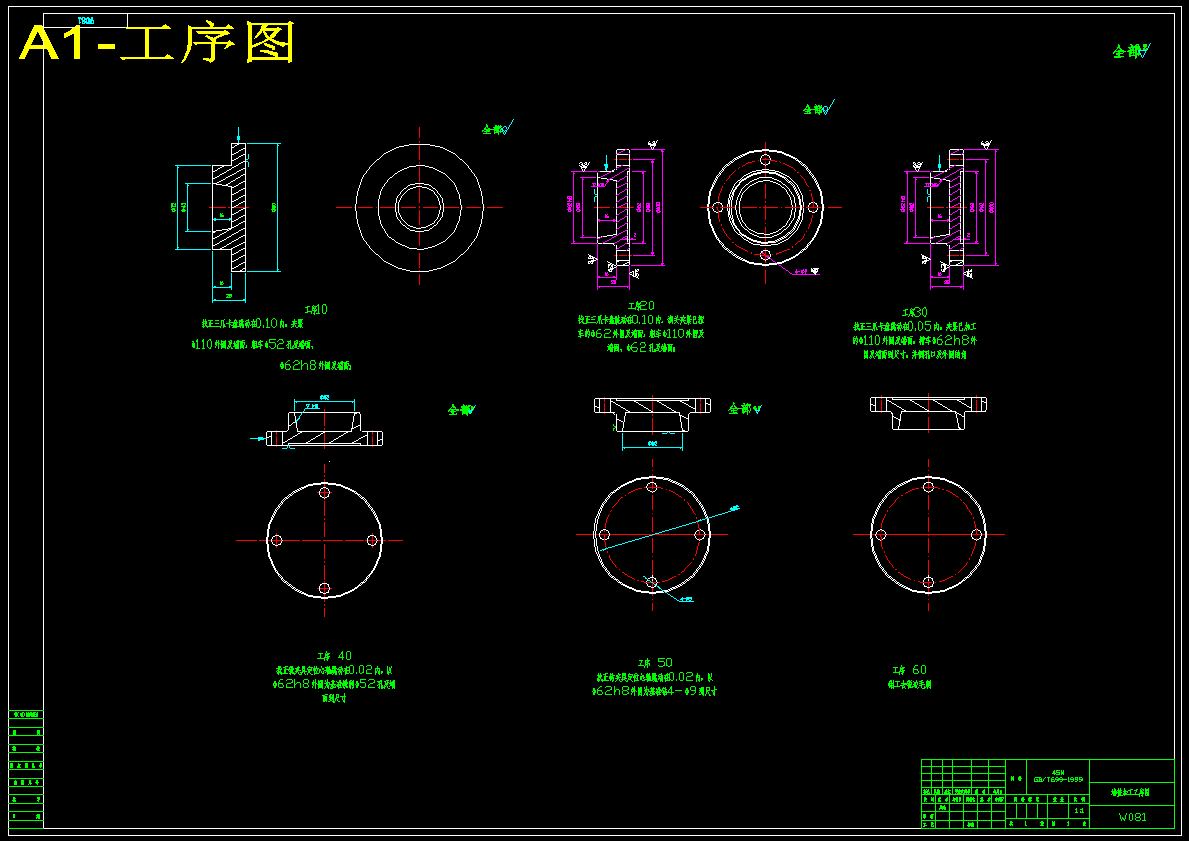
Task: Click the single note line under 工序 60
Action: click(909, 684)
